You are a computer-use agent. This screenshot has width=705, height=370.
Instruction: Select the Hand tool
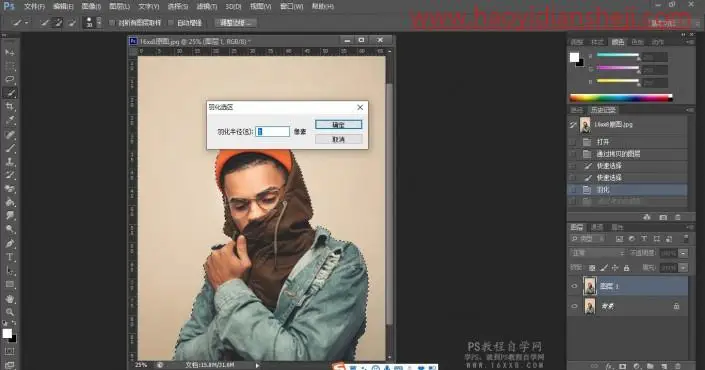coord(10,299)
